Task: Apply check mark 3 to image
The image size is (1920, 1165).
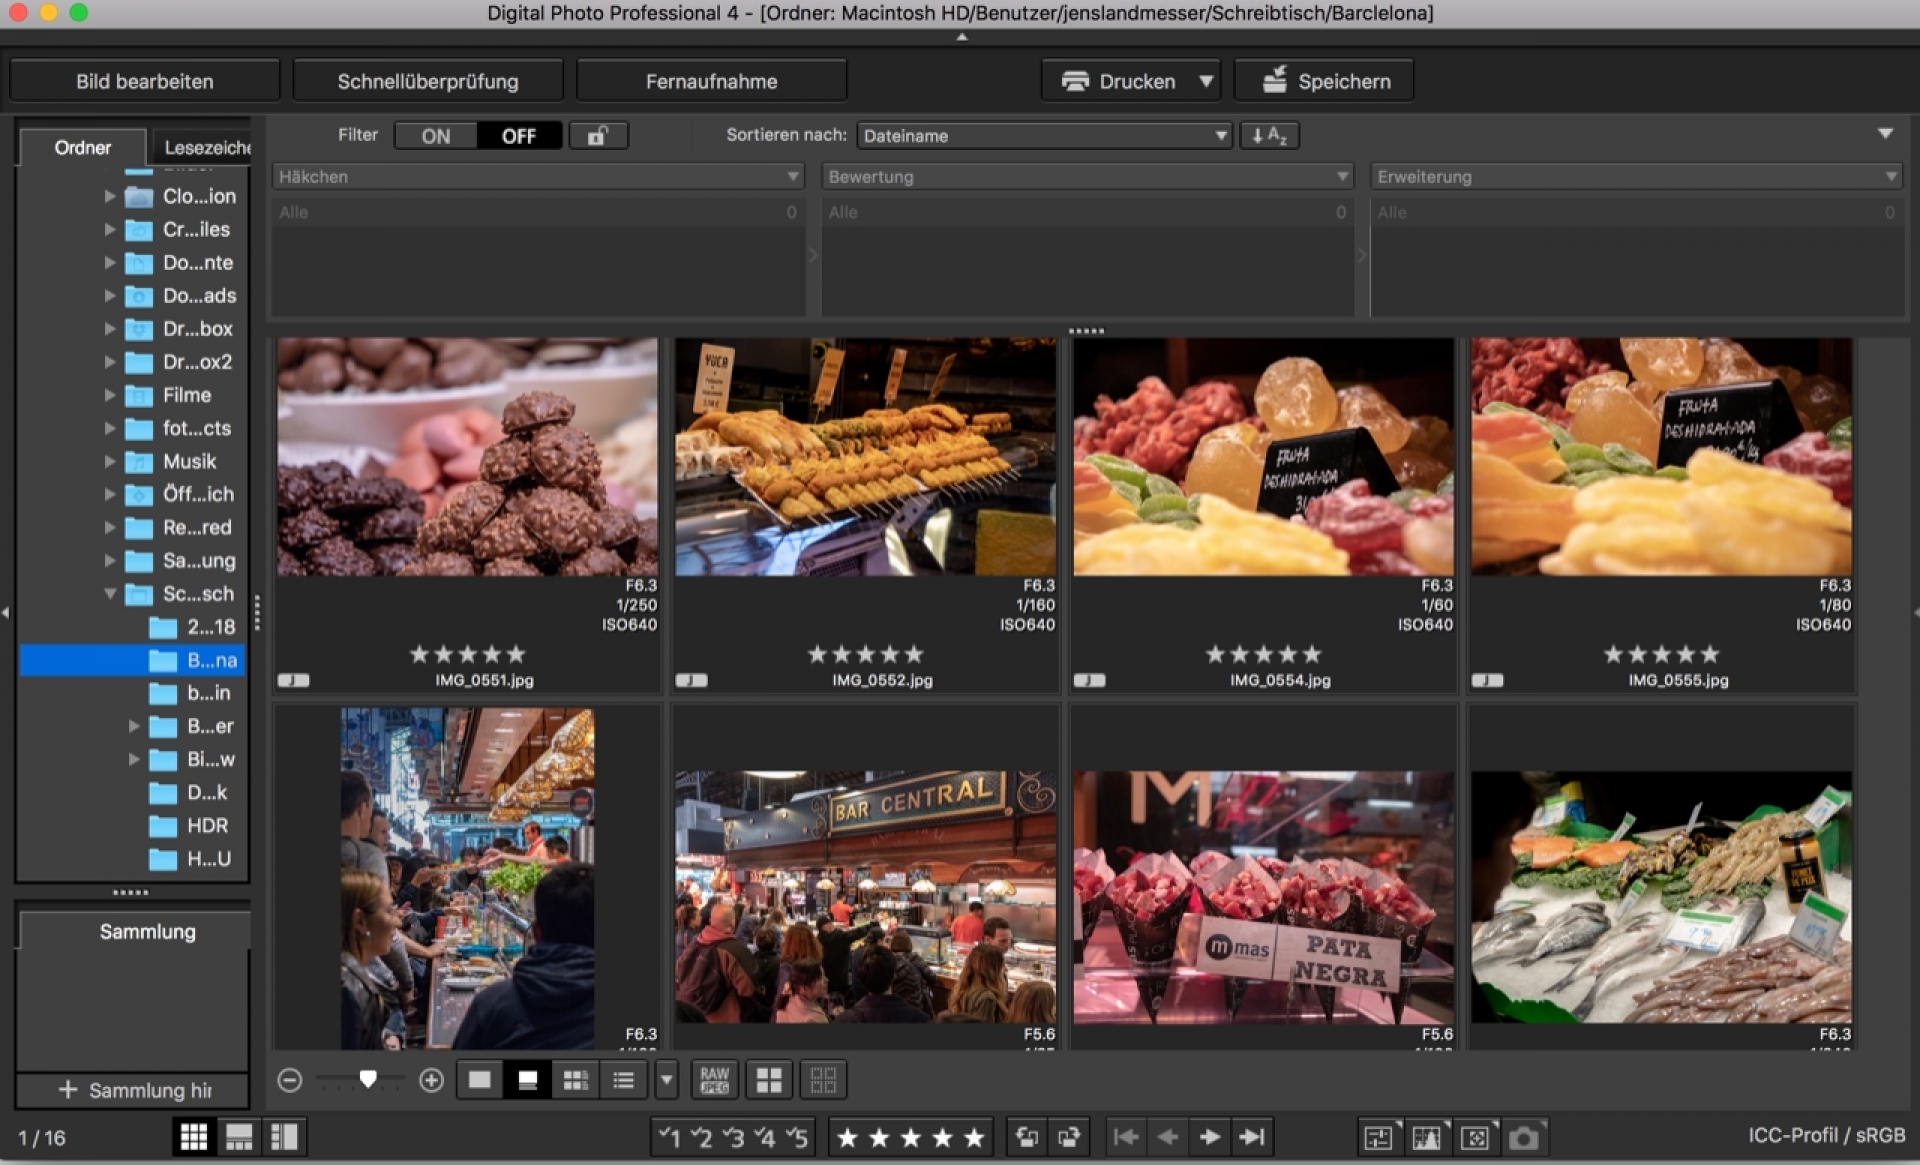Action: pyautogui.click(x=733, y=1137)
